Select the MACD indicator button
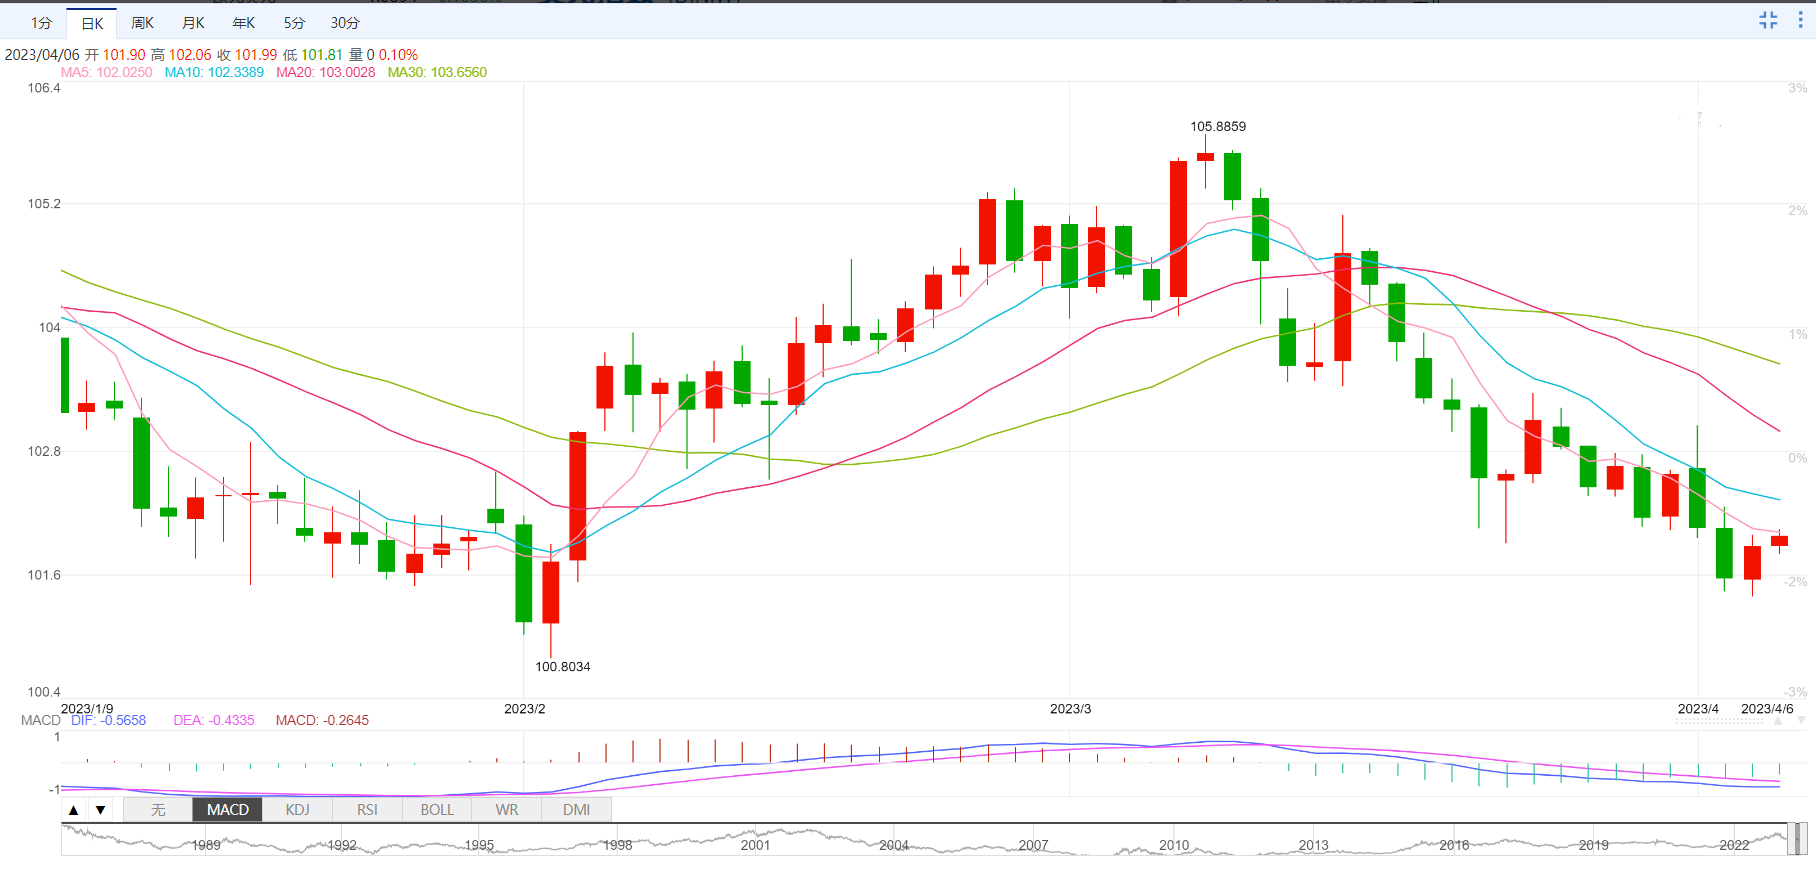The image size is (1816, 881). tap(228, 810)
